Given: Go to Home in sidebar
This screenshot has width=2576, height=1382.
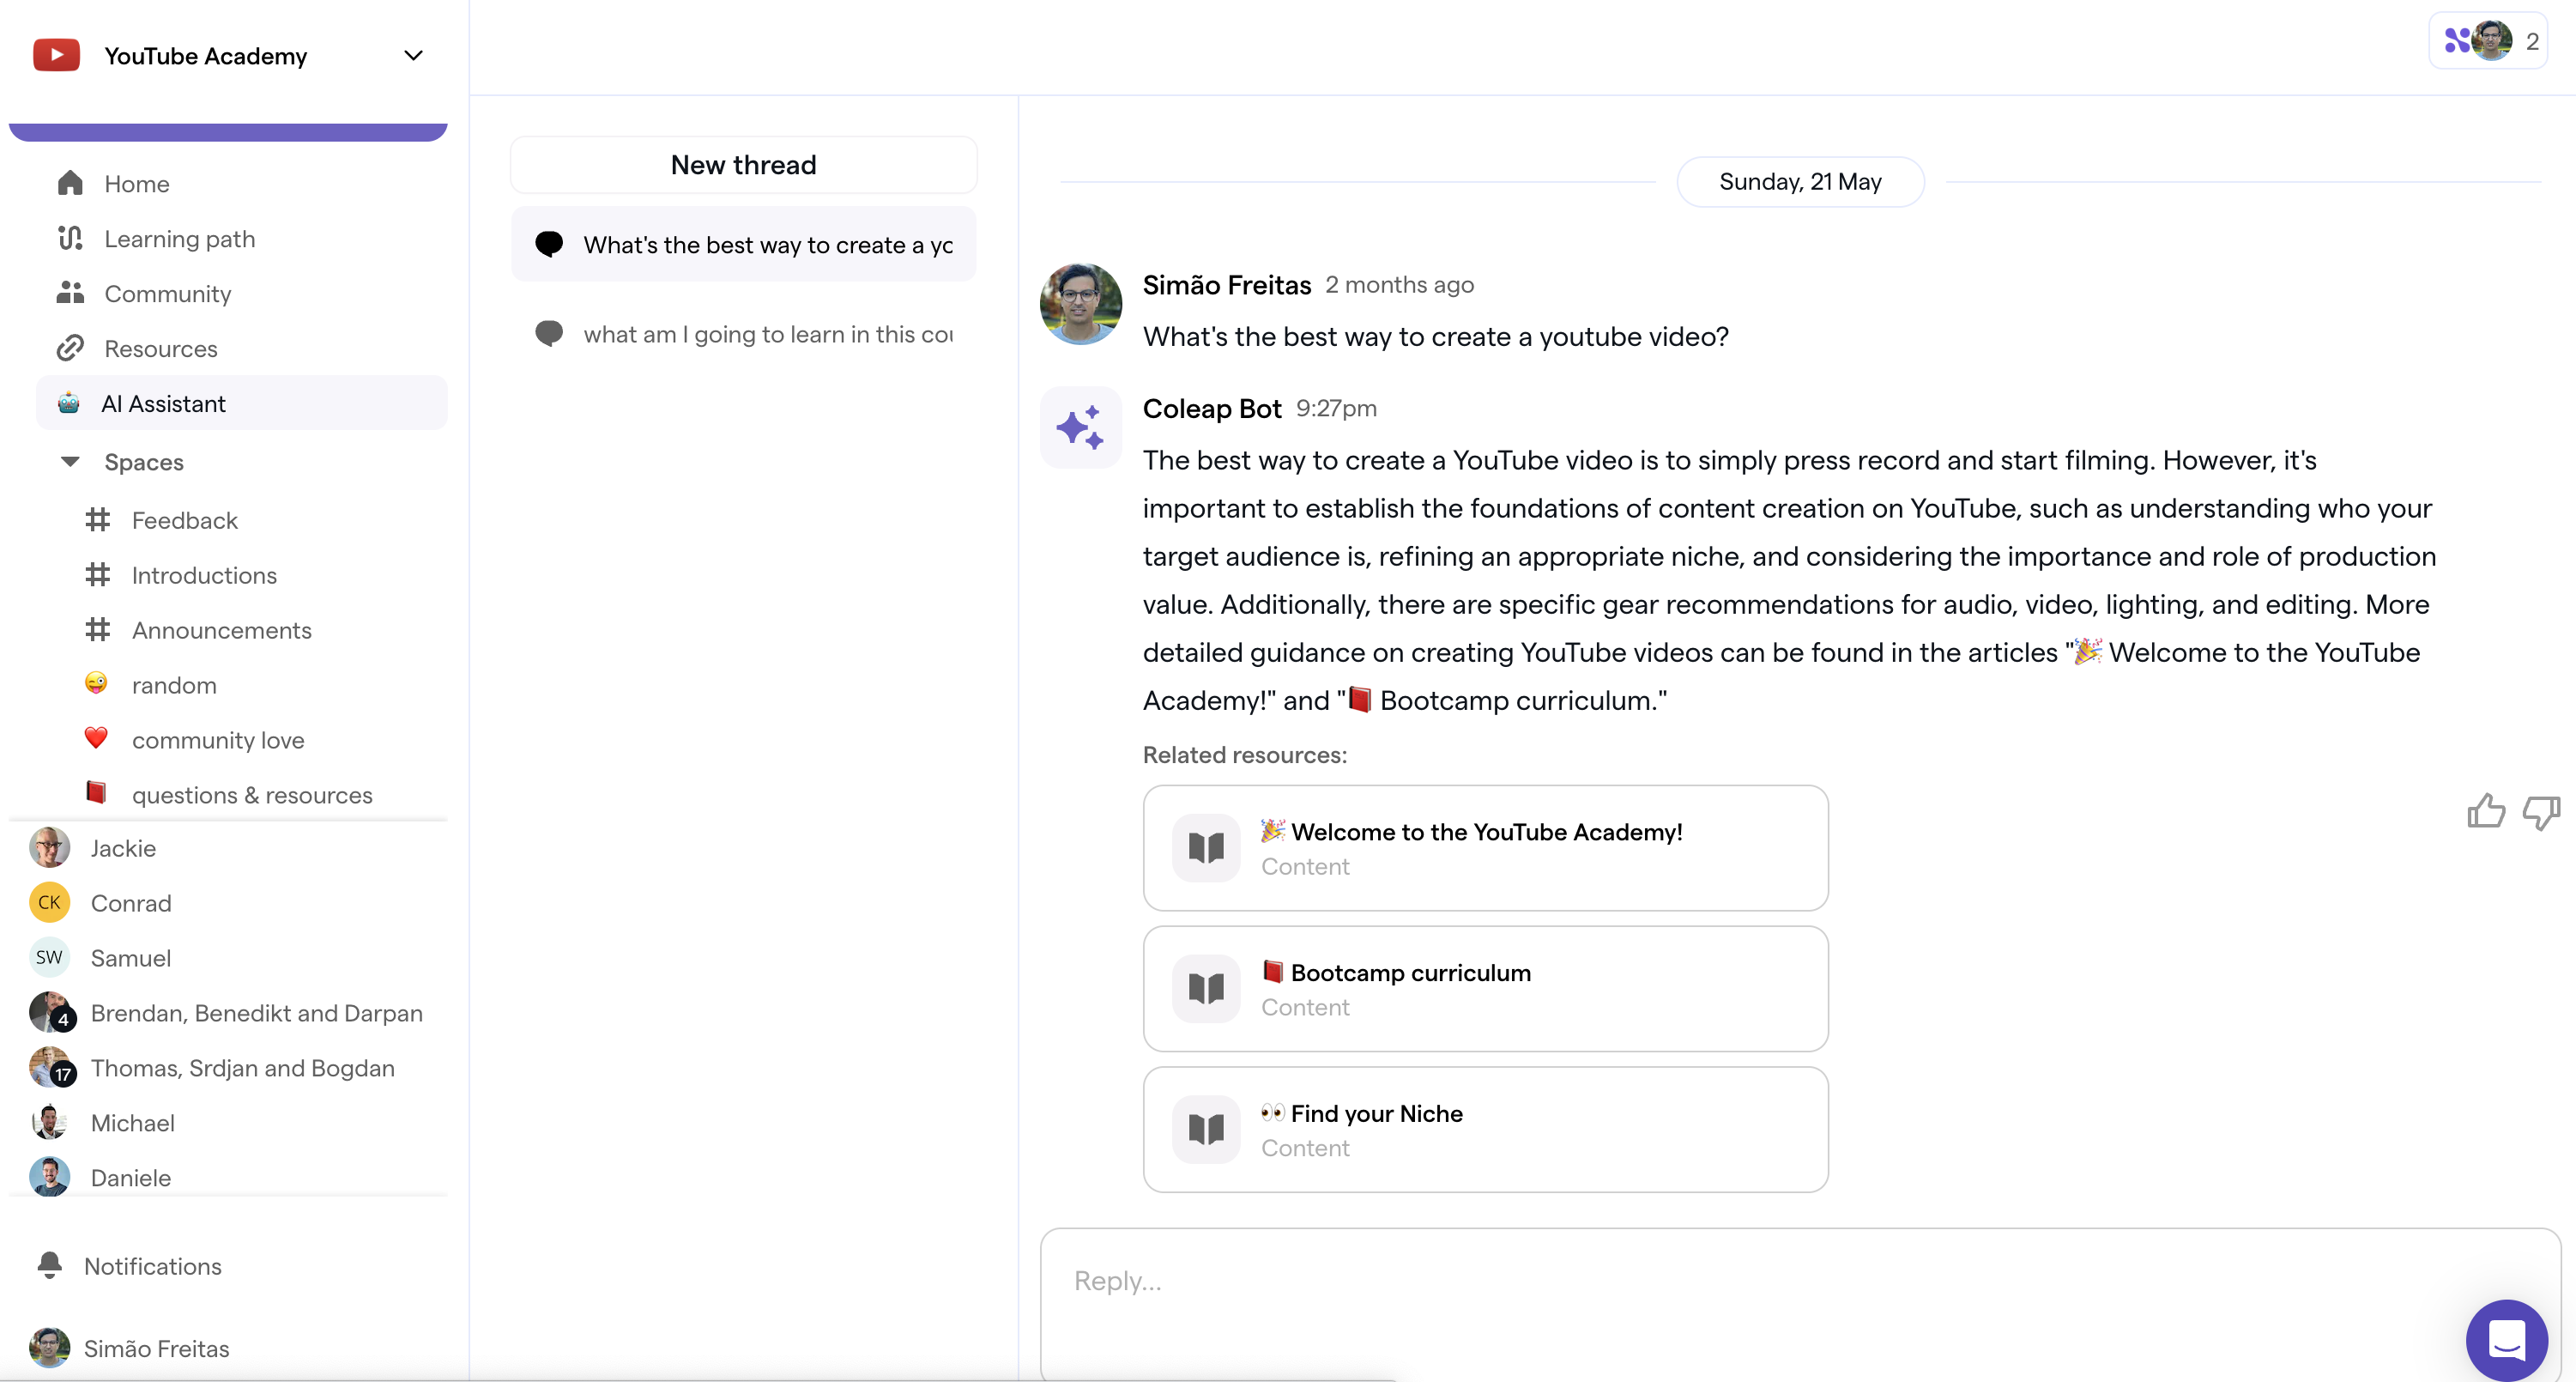Looking at the screenshot, I should click(241, 184).
